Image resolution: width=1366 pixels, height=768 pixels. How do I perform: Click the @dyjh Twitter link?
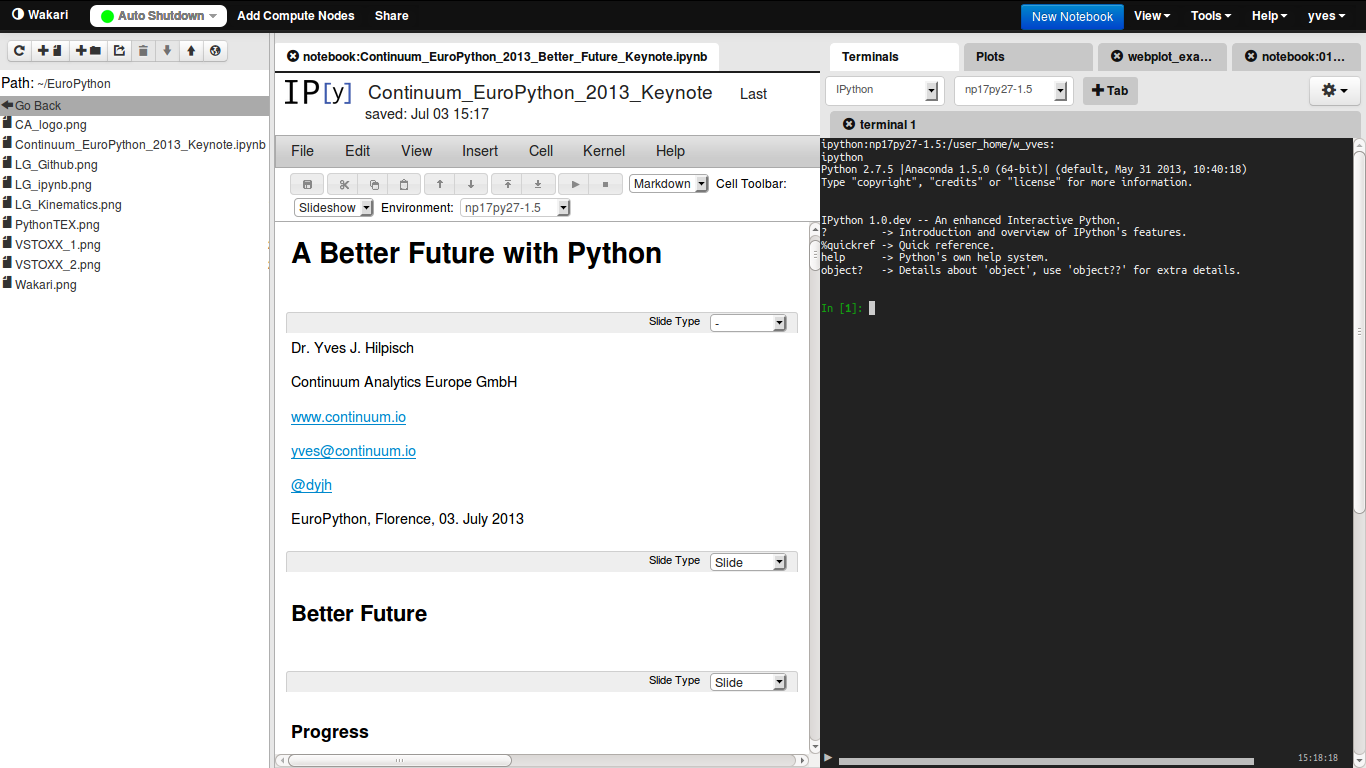(311, 485)
